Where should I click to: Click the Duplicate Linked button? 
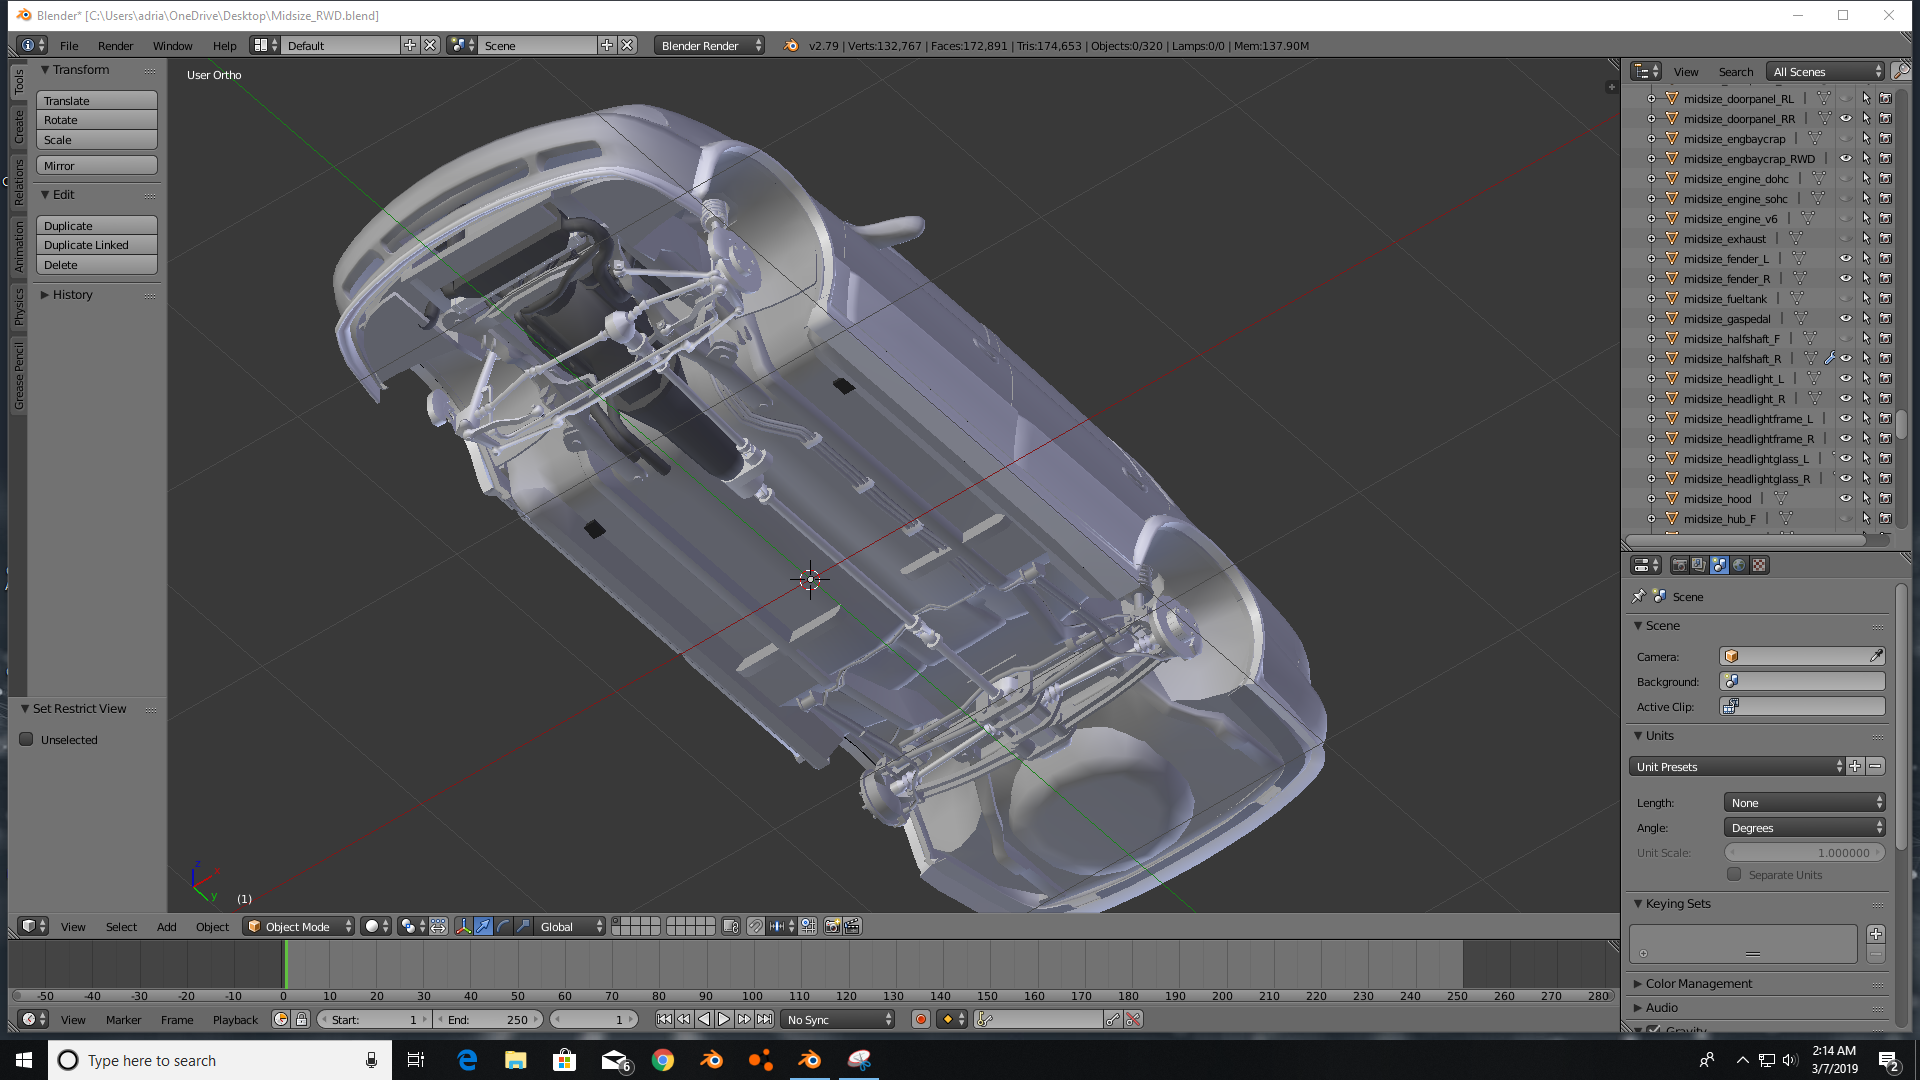pos(97,244)
